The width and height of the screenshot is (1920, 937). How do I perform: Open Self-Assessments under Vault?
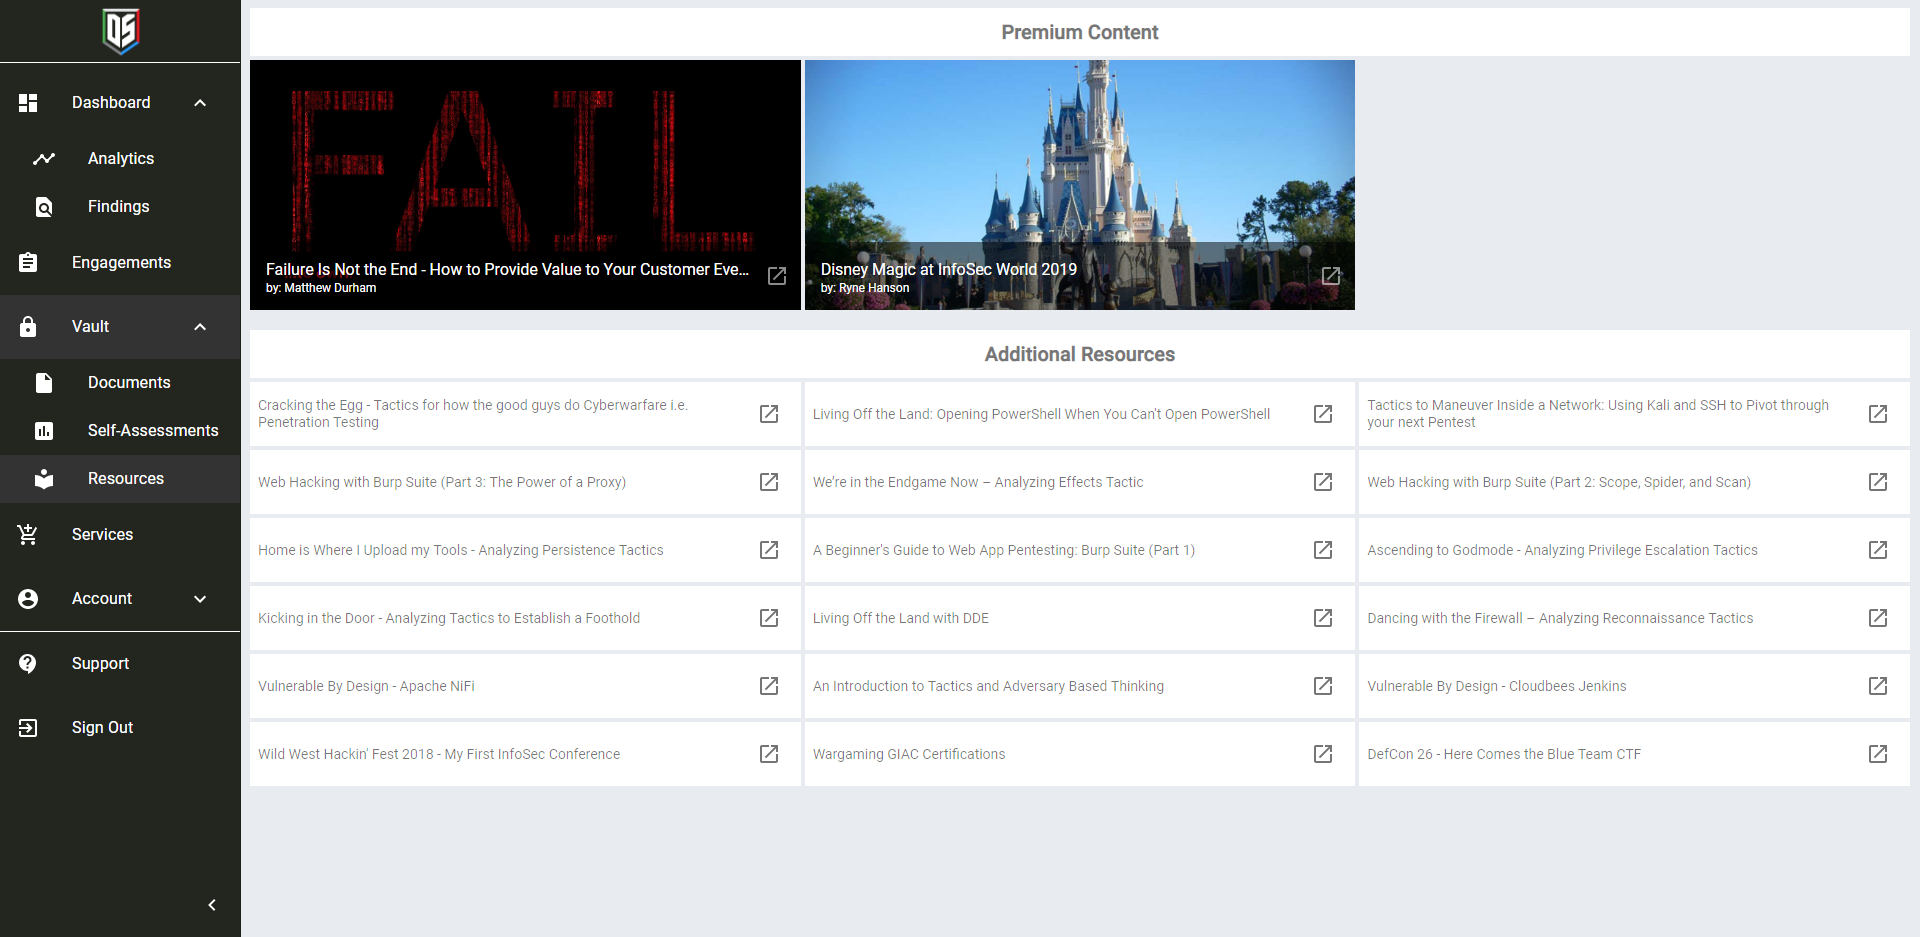120,431
